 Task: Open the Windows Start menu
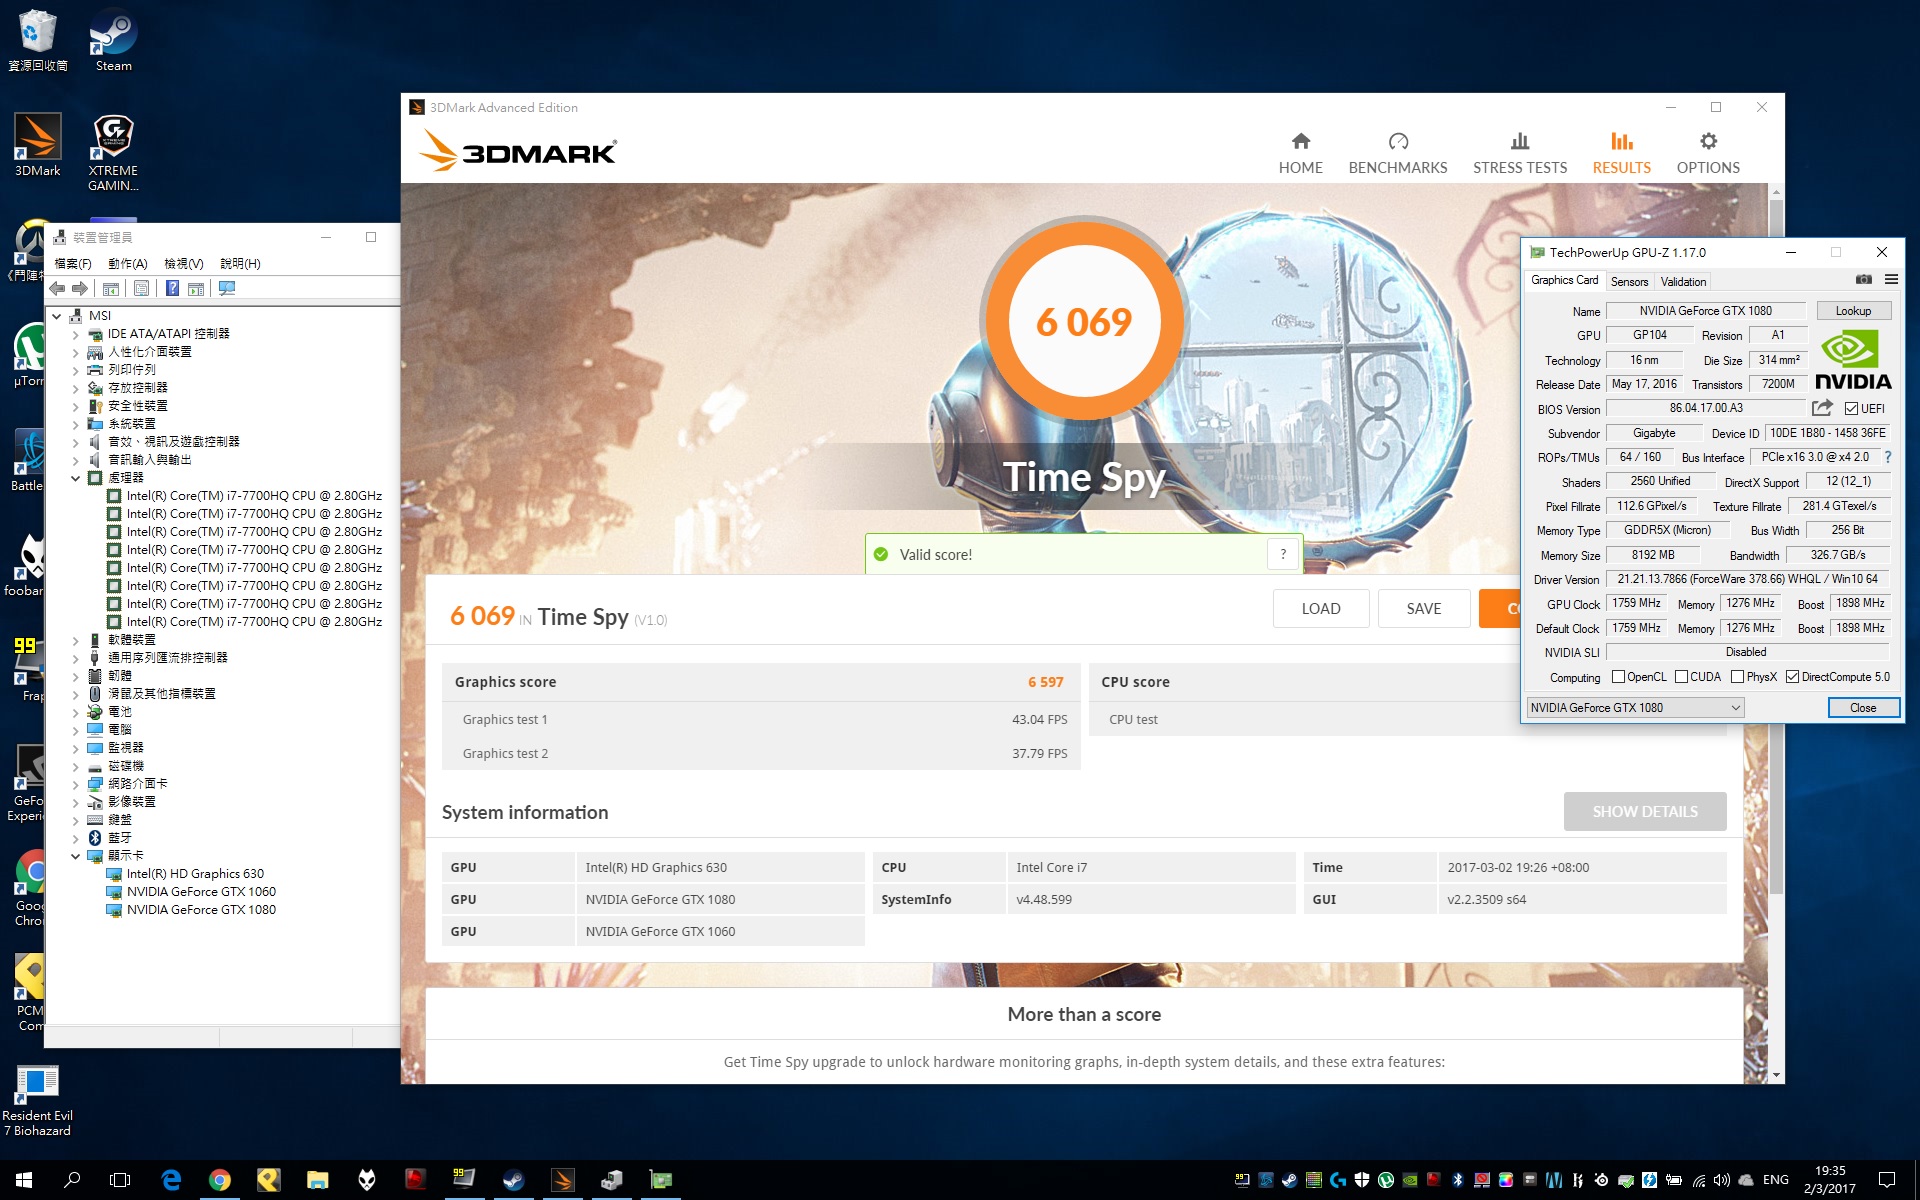click(x=24, y=1180)
